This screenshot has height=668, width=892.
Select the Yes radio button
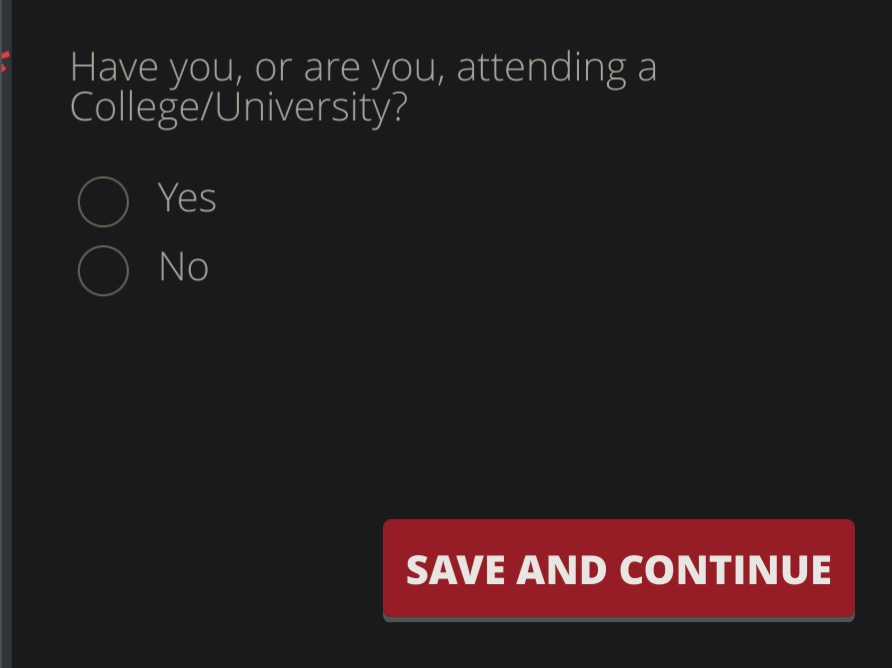point(103,202)
